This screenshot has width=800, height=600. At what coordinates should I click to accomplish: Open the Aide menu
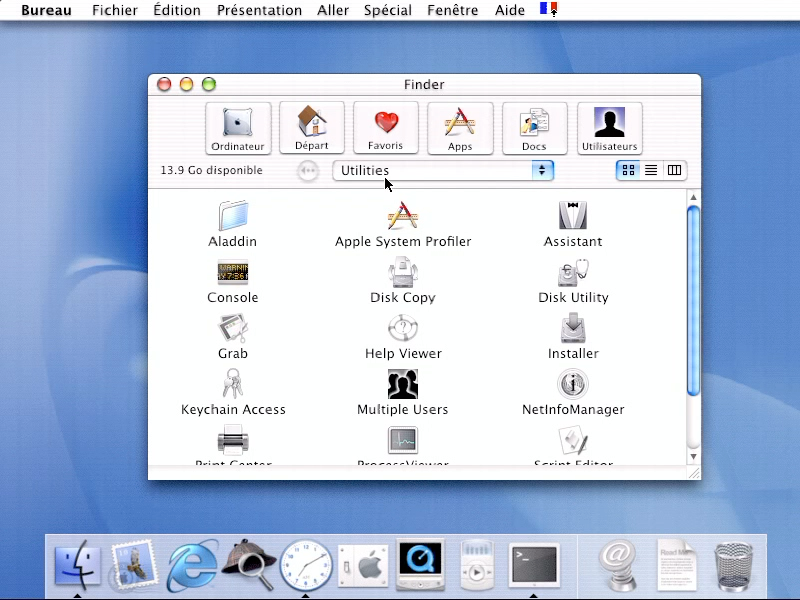[x=510, y=10]
